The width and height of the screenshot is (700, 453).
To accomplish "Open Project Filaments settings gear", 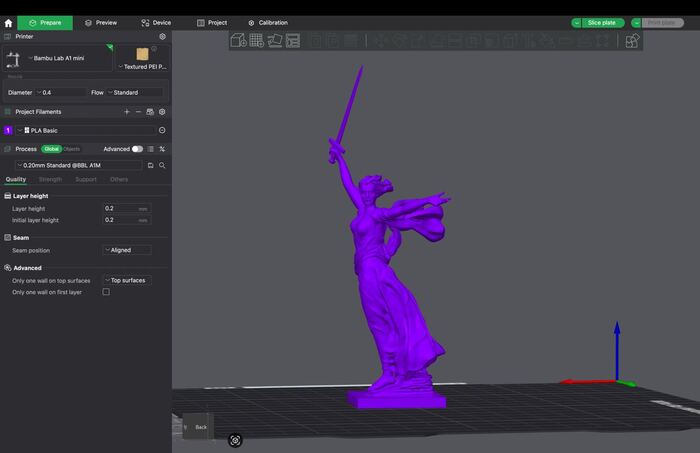I will pyautogui.click(x=162, y=112).
